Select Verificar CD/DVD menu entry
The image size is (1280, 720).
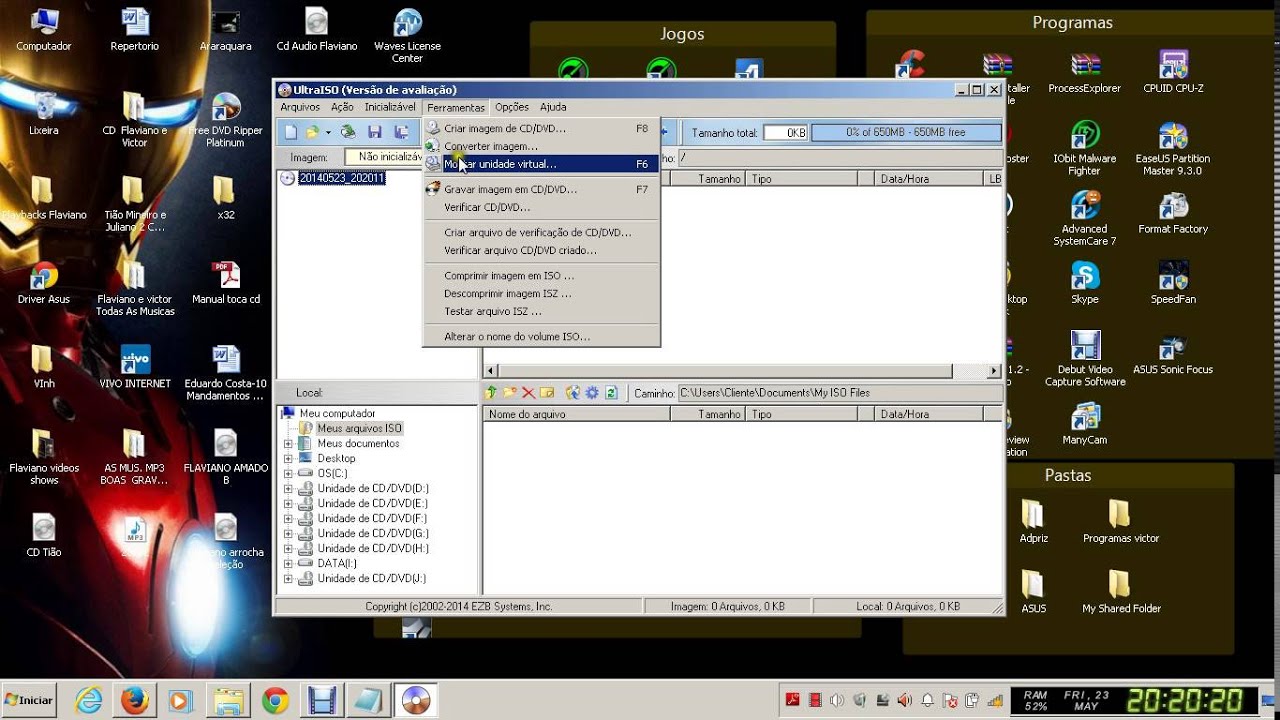click(x=541, y=207)
